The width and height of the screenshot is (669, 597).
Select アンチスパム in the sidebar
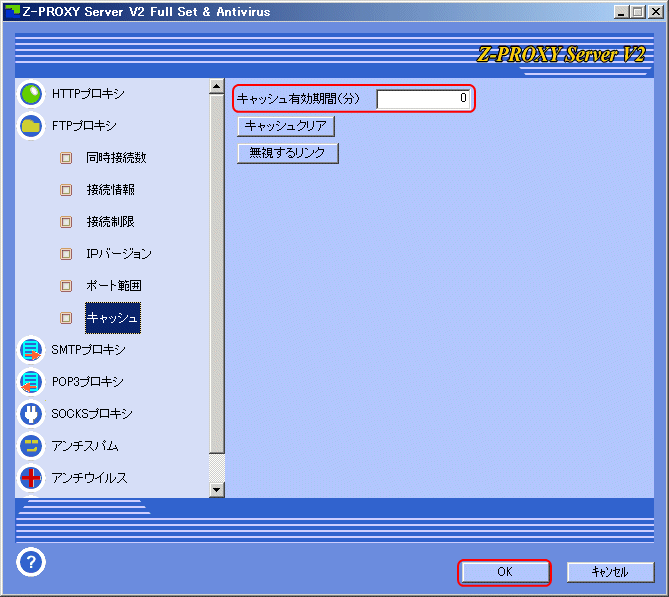85,446
